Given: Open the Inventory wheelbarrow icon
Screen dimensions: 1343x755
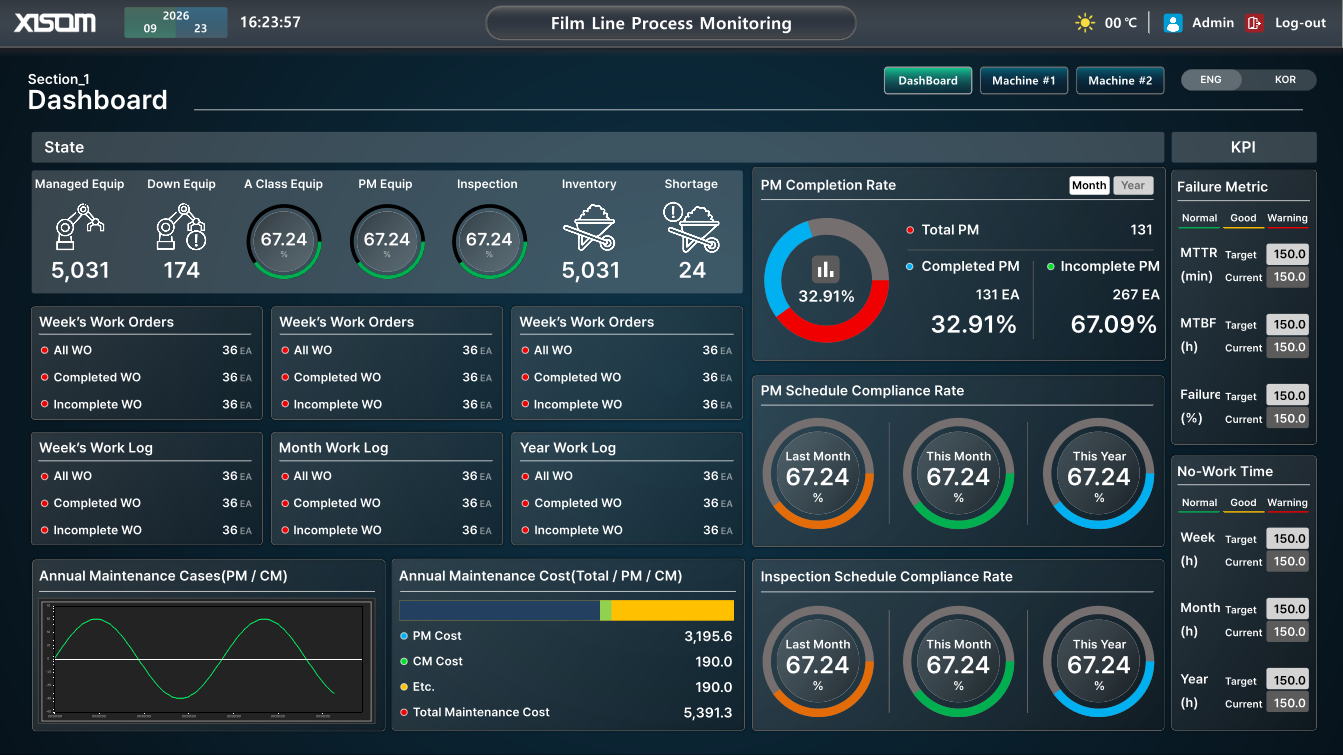Looking at the screenshot, I should (x=590, y=228).
